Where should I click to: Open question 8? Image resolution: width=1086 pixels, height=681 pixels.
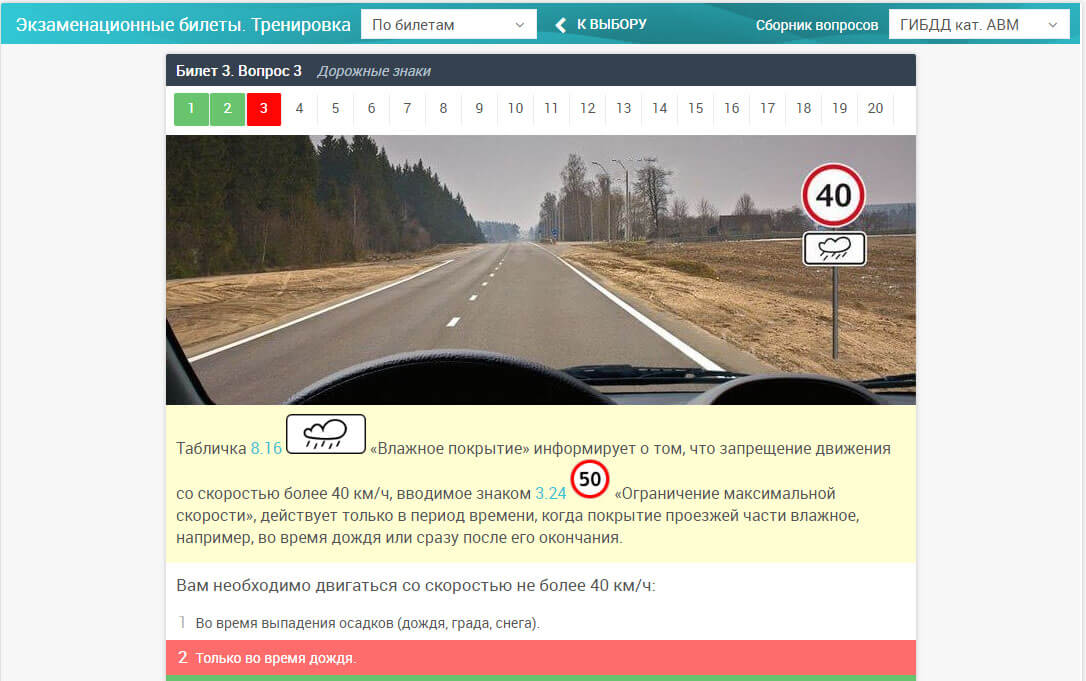click(443, 109)
